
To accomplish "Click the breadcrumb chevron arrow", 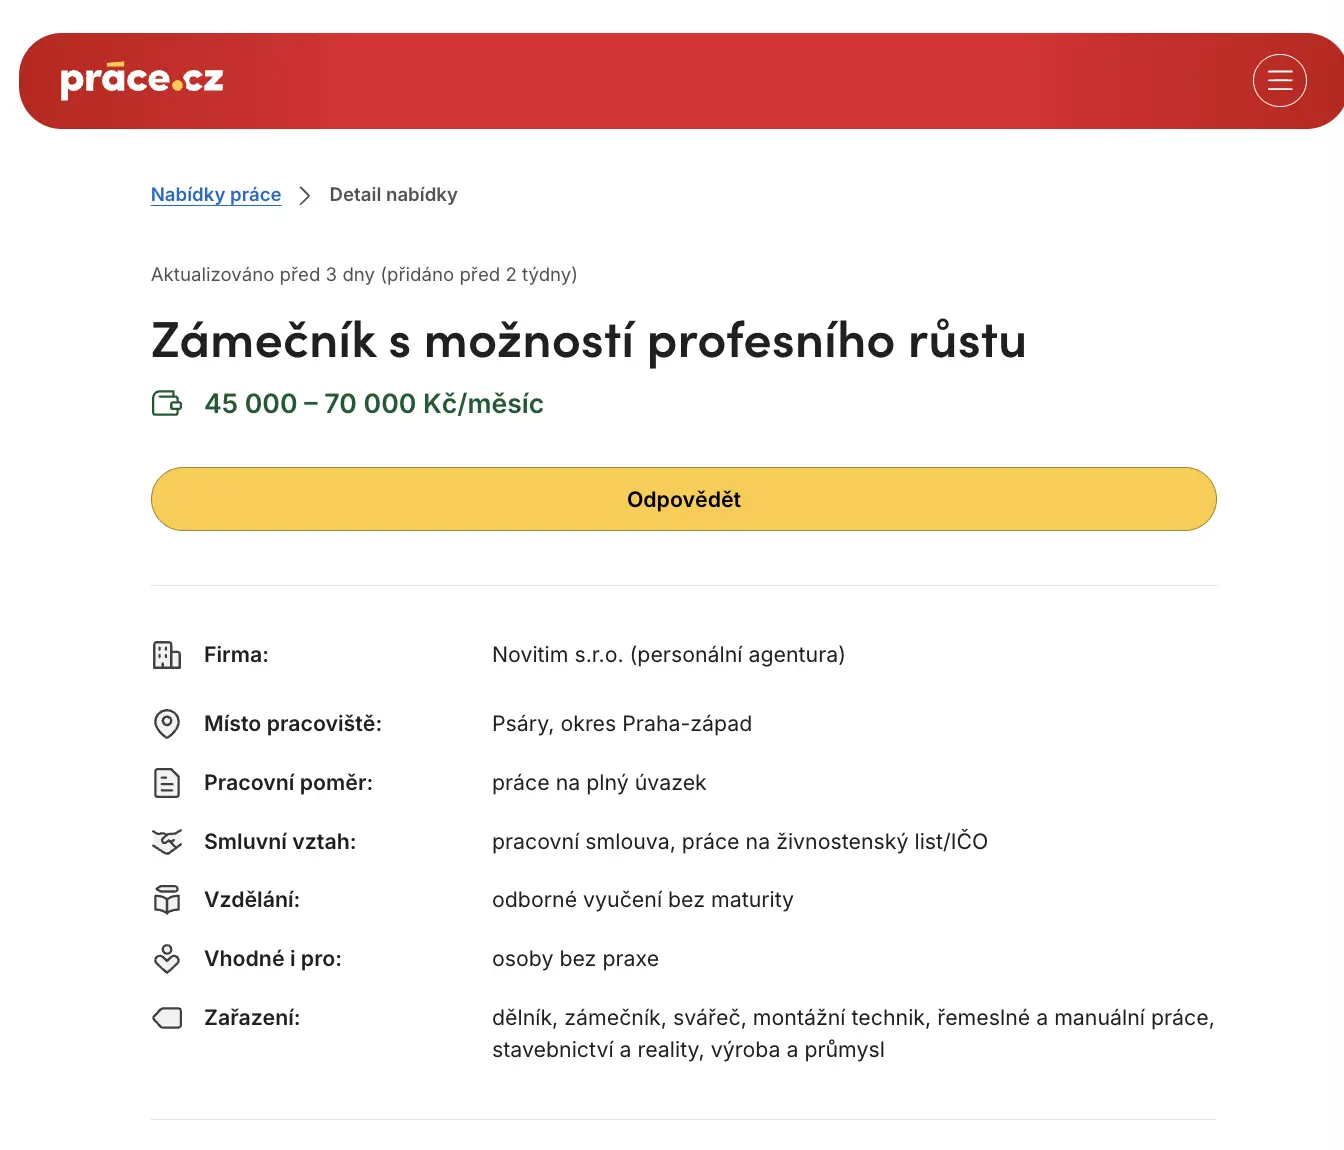I will click(305, 195).
